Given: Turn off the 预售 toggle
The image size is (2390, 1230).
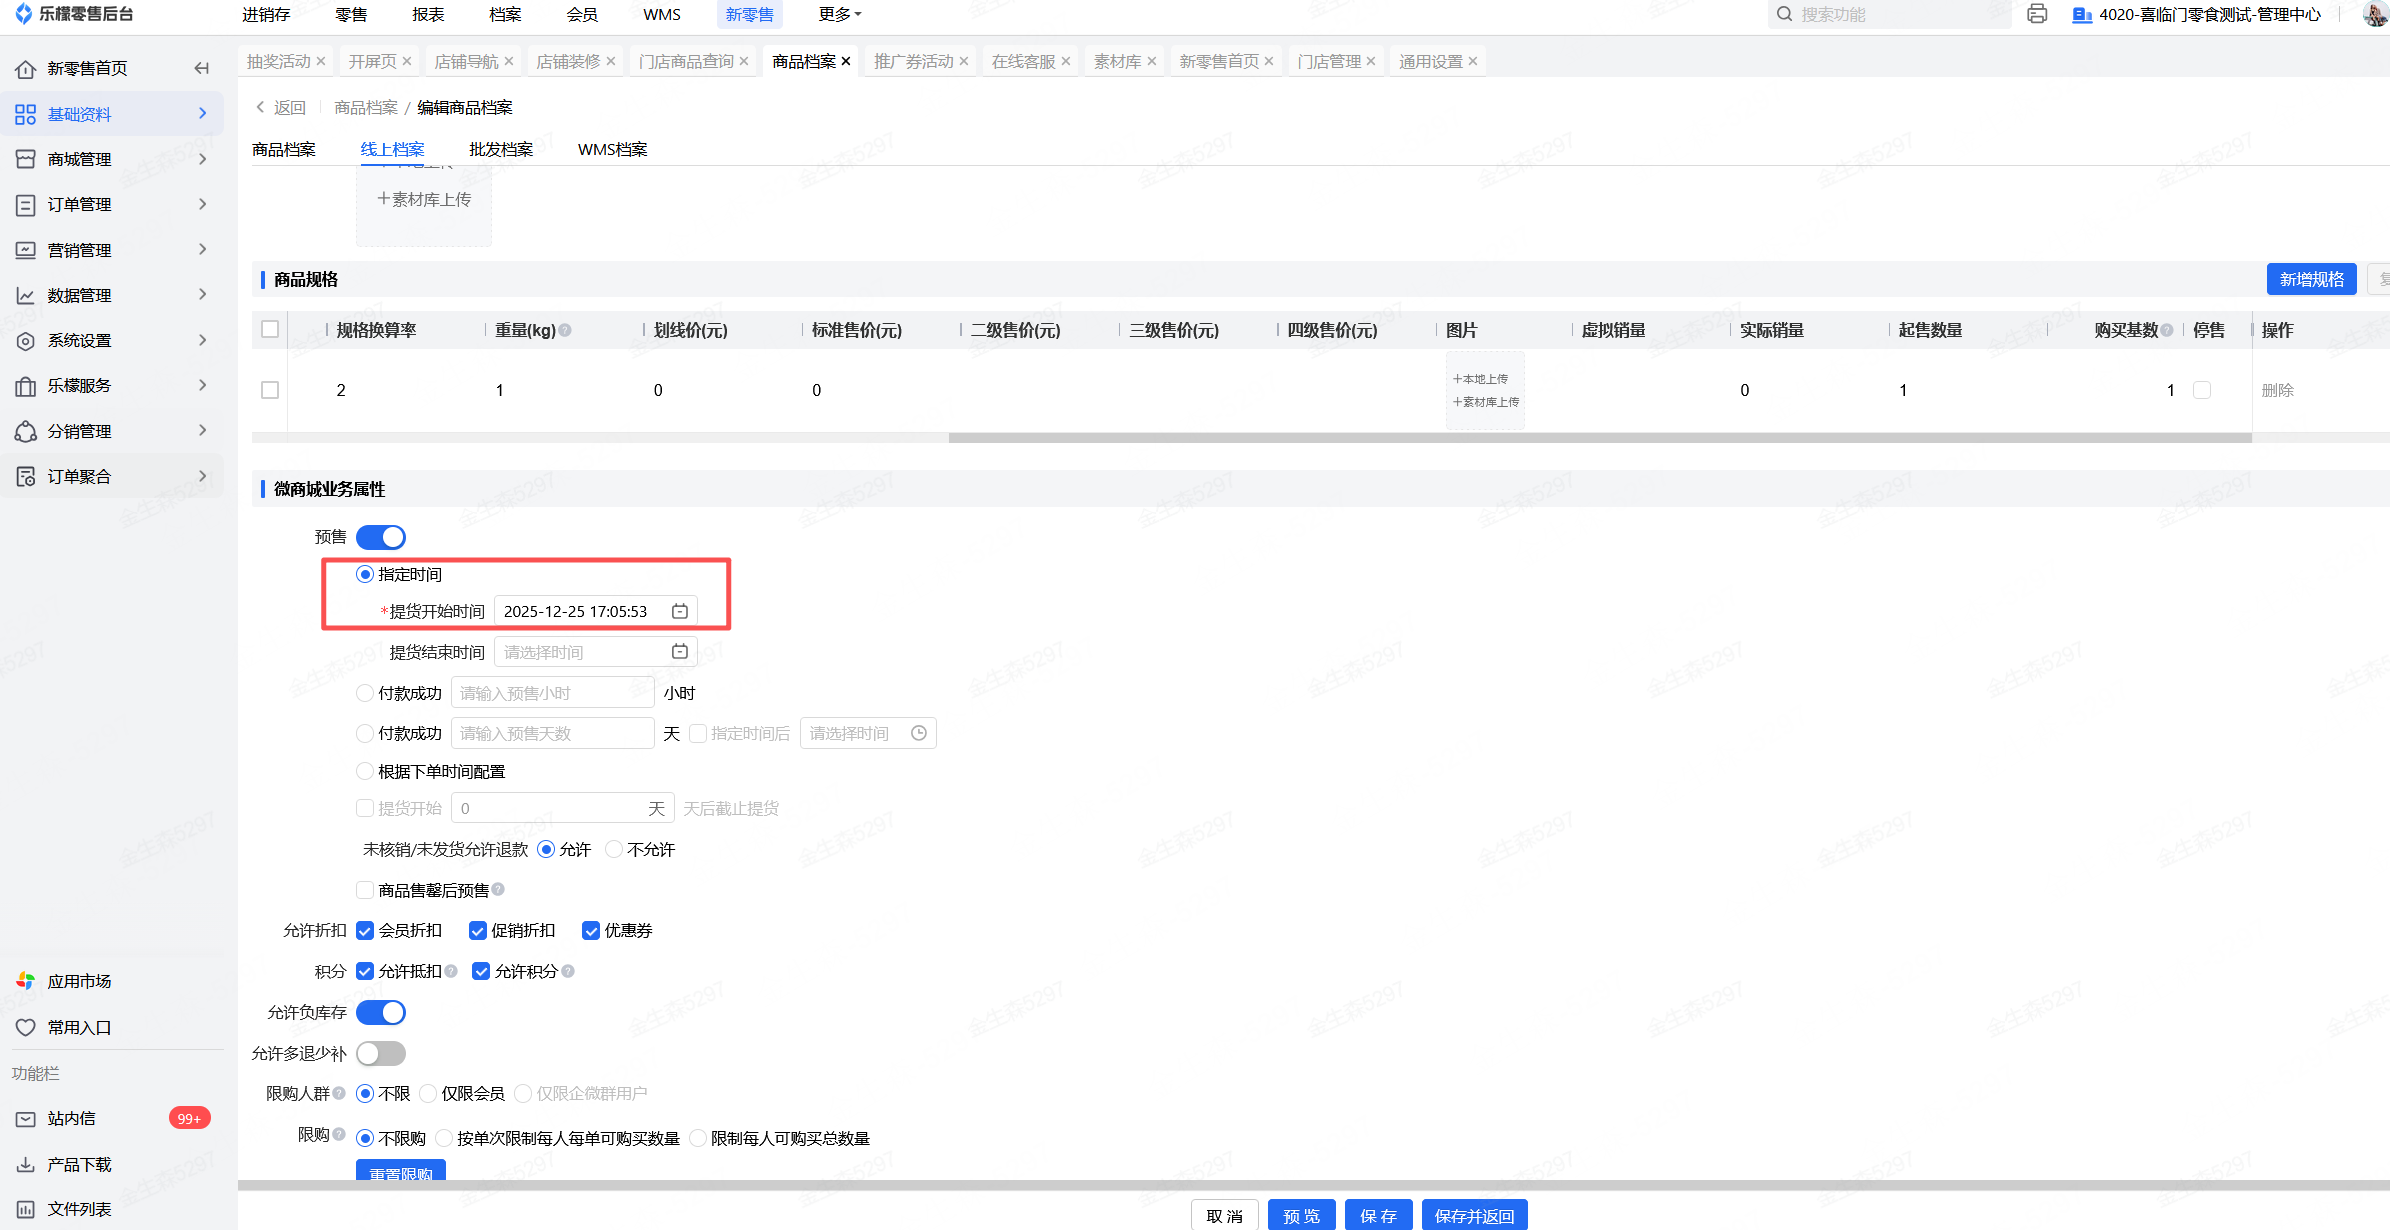Looking at the screenshot, I should tap(381, 537).
